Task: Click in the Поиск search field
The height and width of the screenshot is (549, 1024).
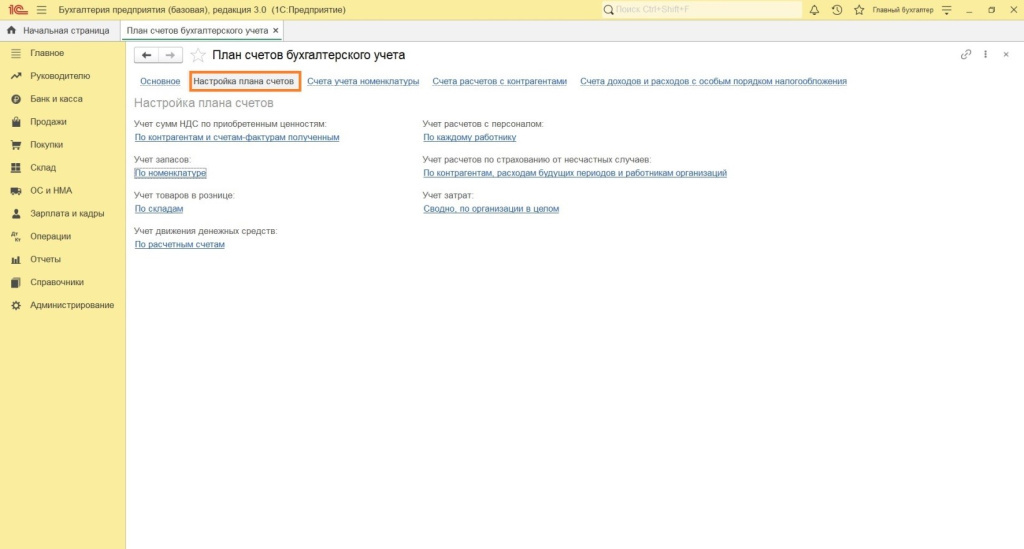Action: [x=700, y=10]
